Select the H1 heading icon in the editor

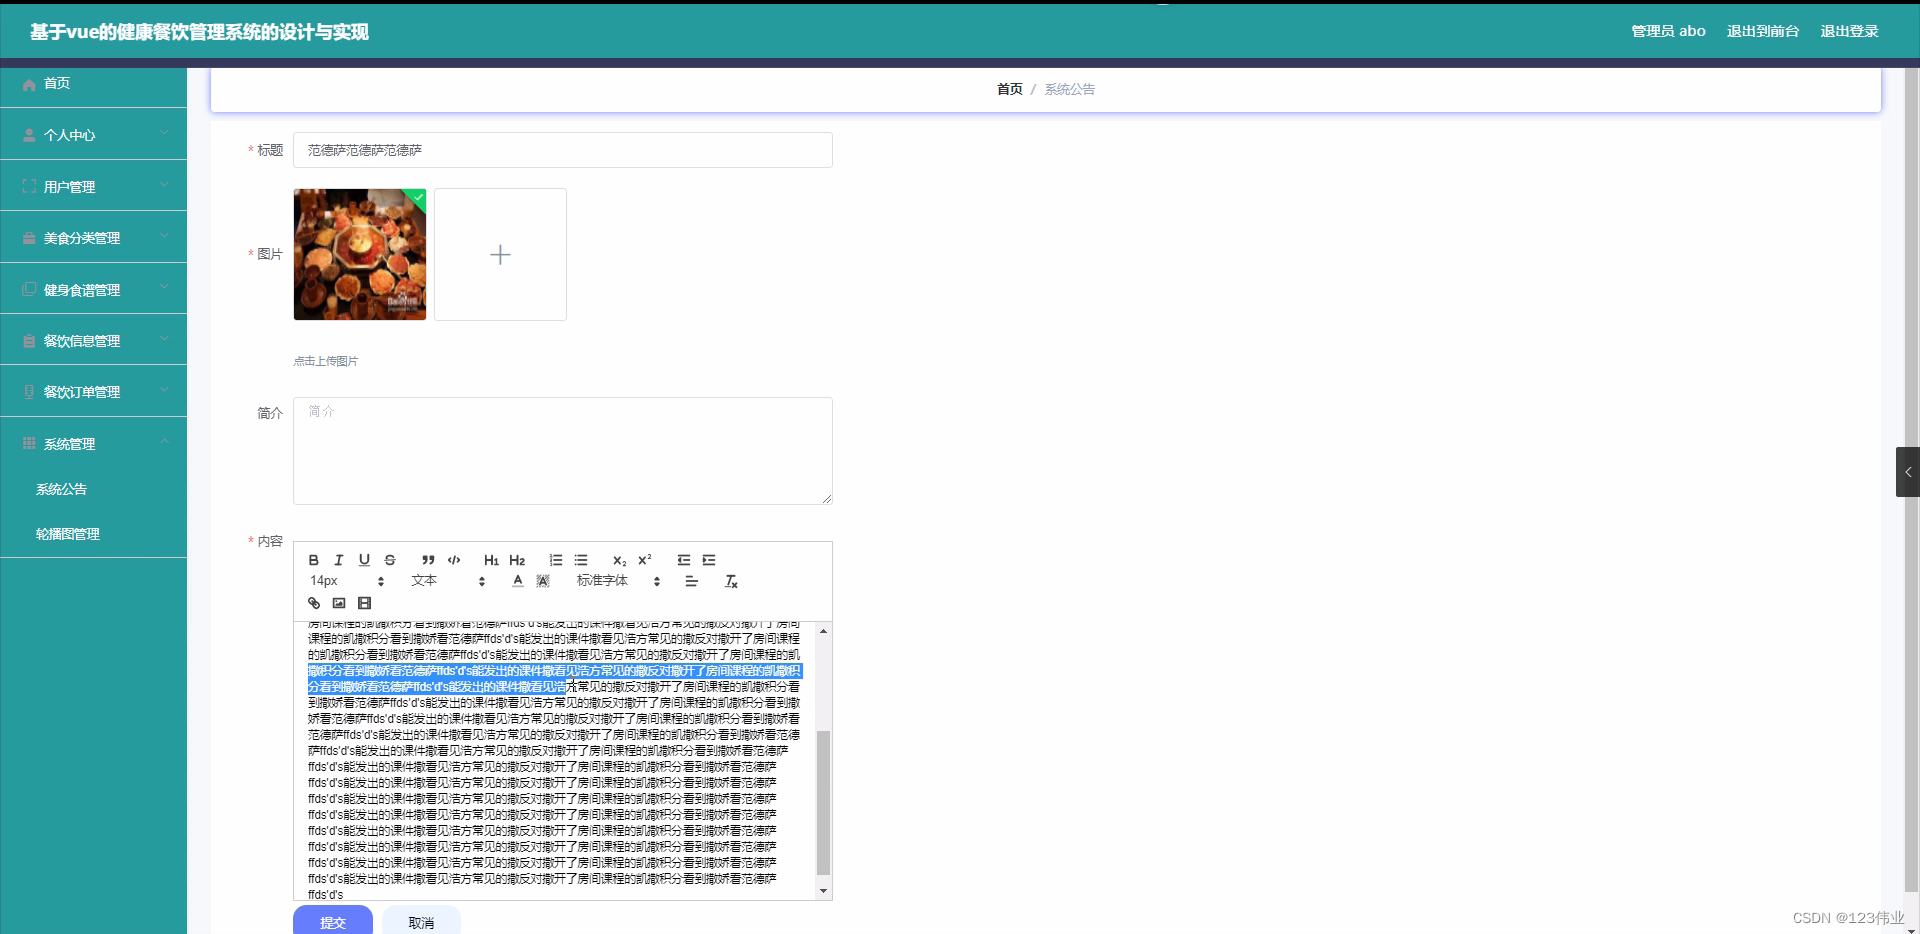tap(490, 560)
